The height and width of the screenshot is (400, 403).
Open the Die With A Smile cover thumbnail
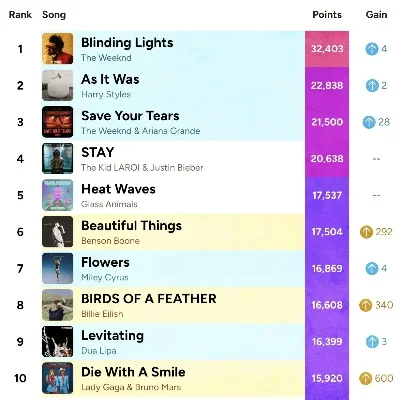pos(57,378)
